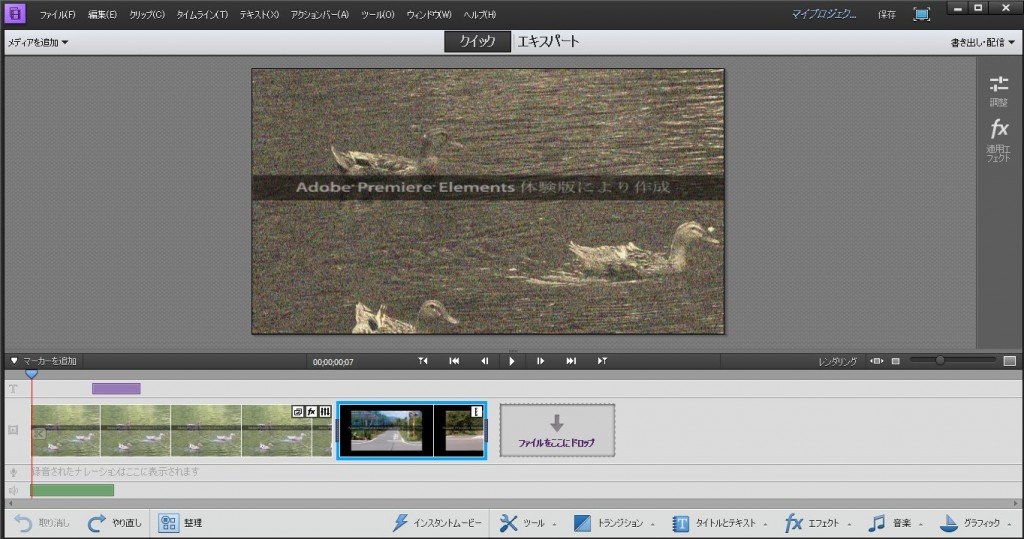Click the fit-to-timeline zoom icon
The width and height of the screenshot is (1024, 539).
[876, 361]
